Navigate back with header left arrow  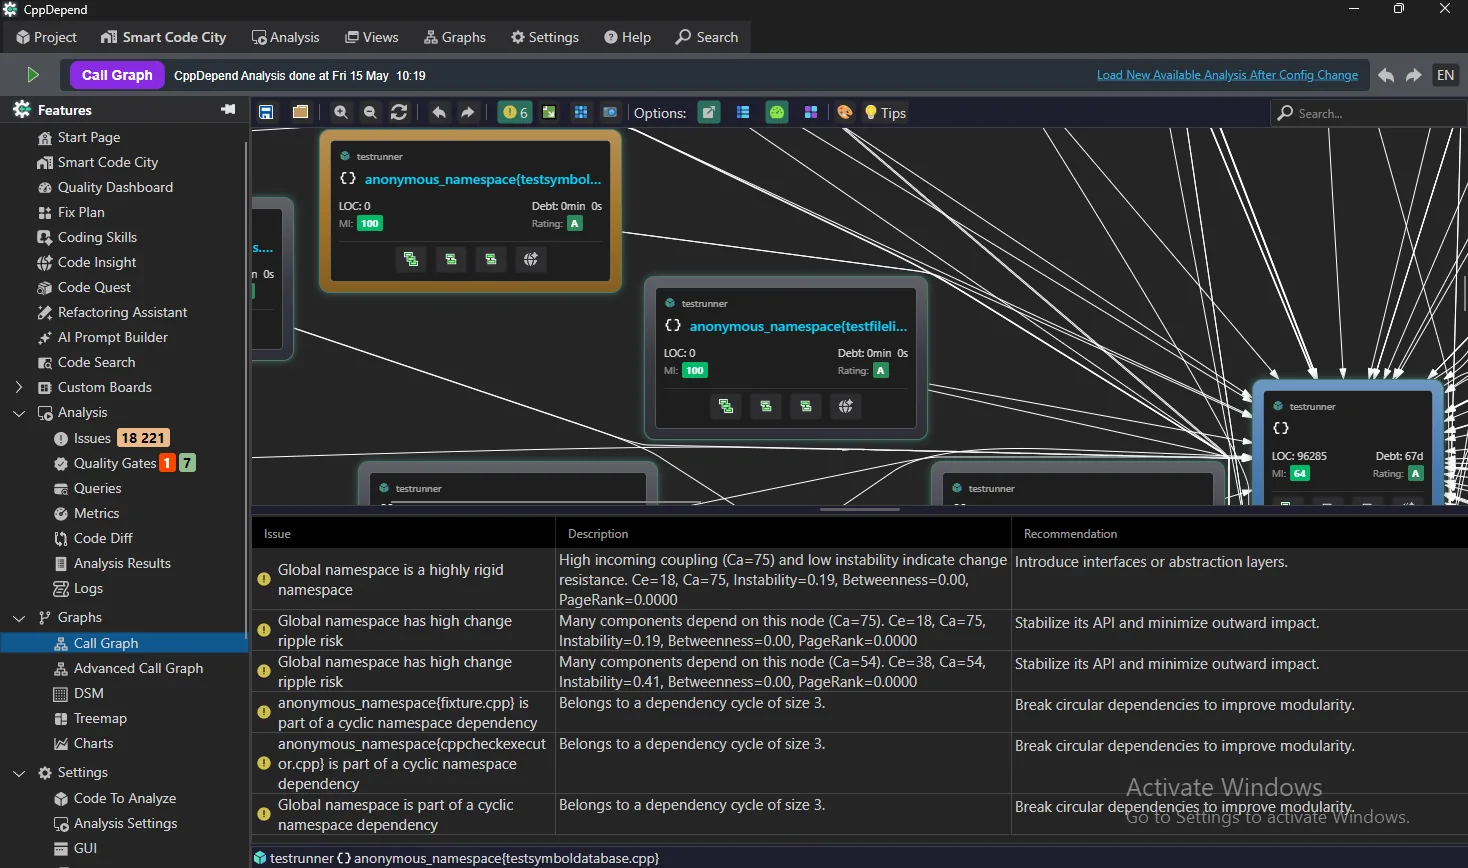[1386, 75]
